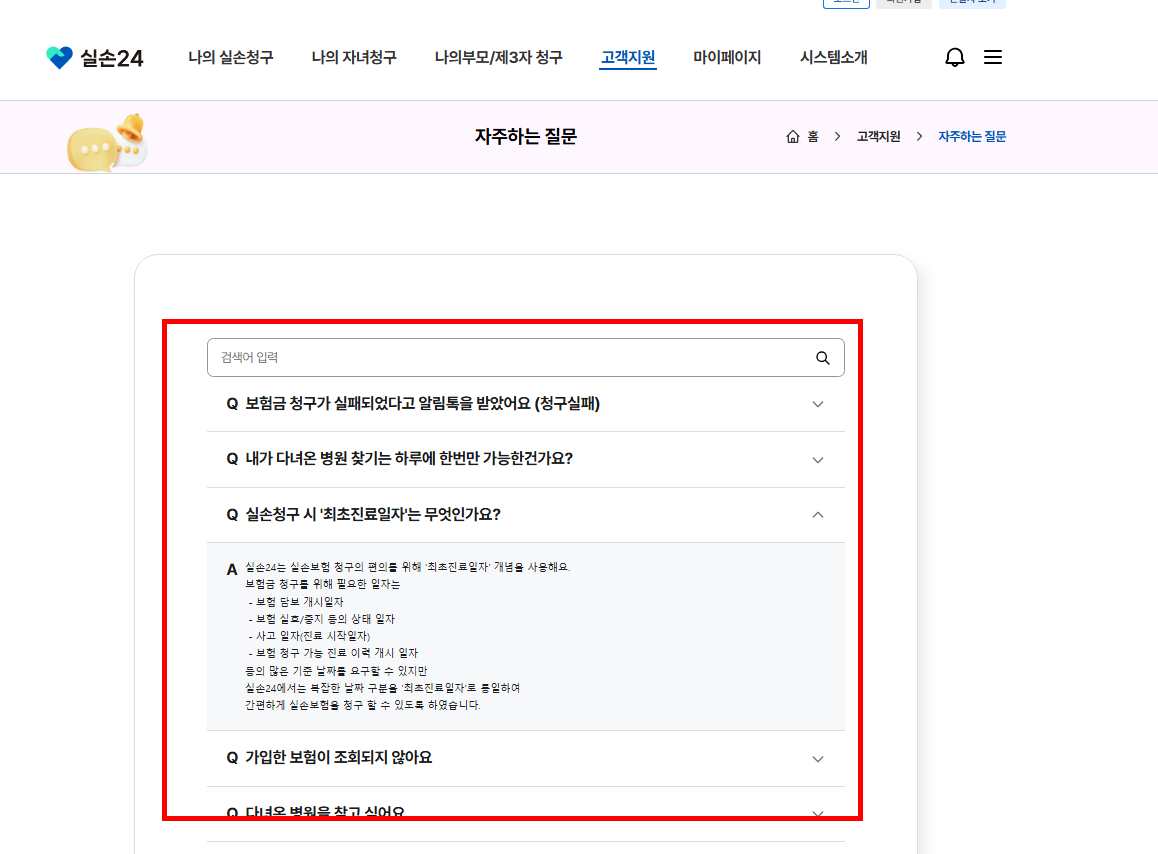Select the 나의 실손청구 menu

pyautogui.click(x=231, y=57)
